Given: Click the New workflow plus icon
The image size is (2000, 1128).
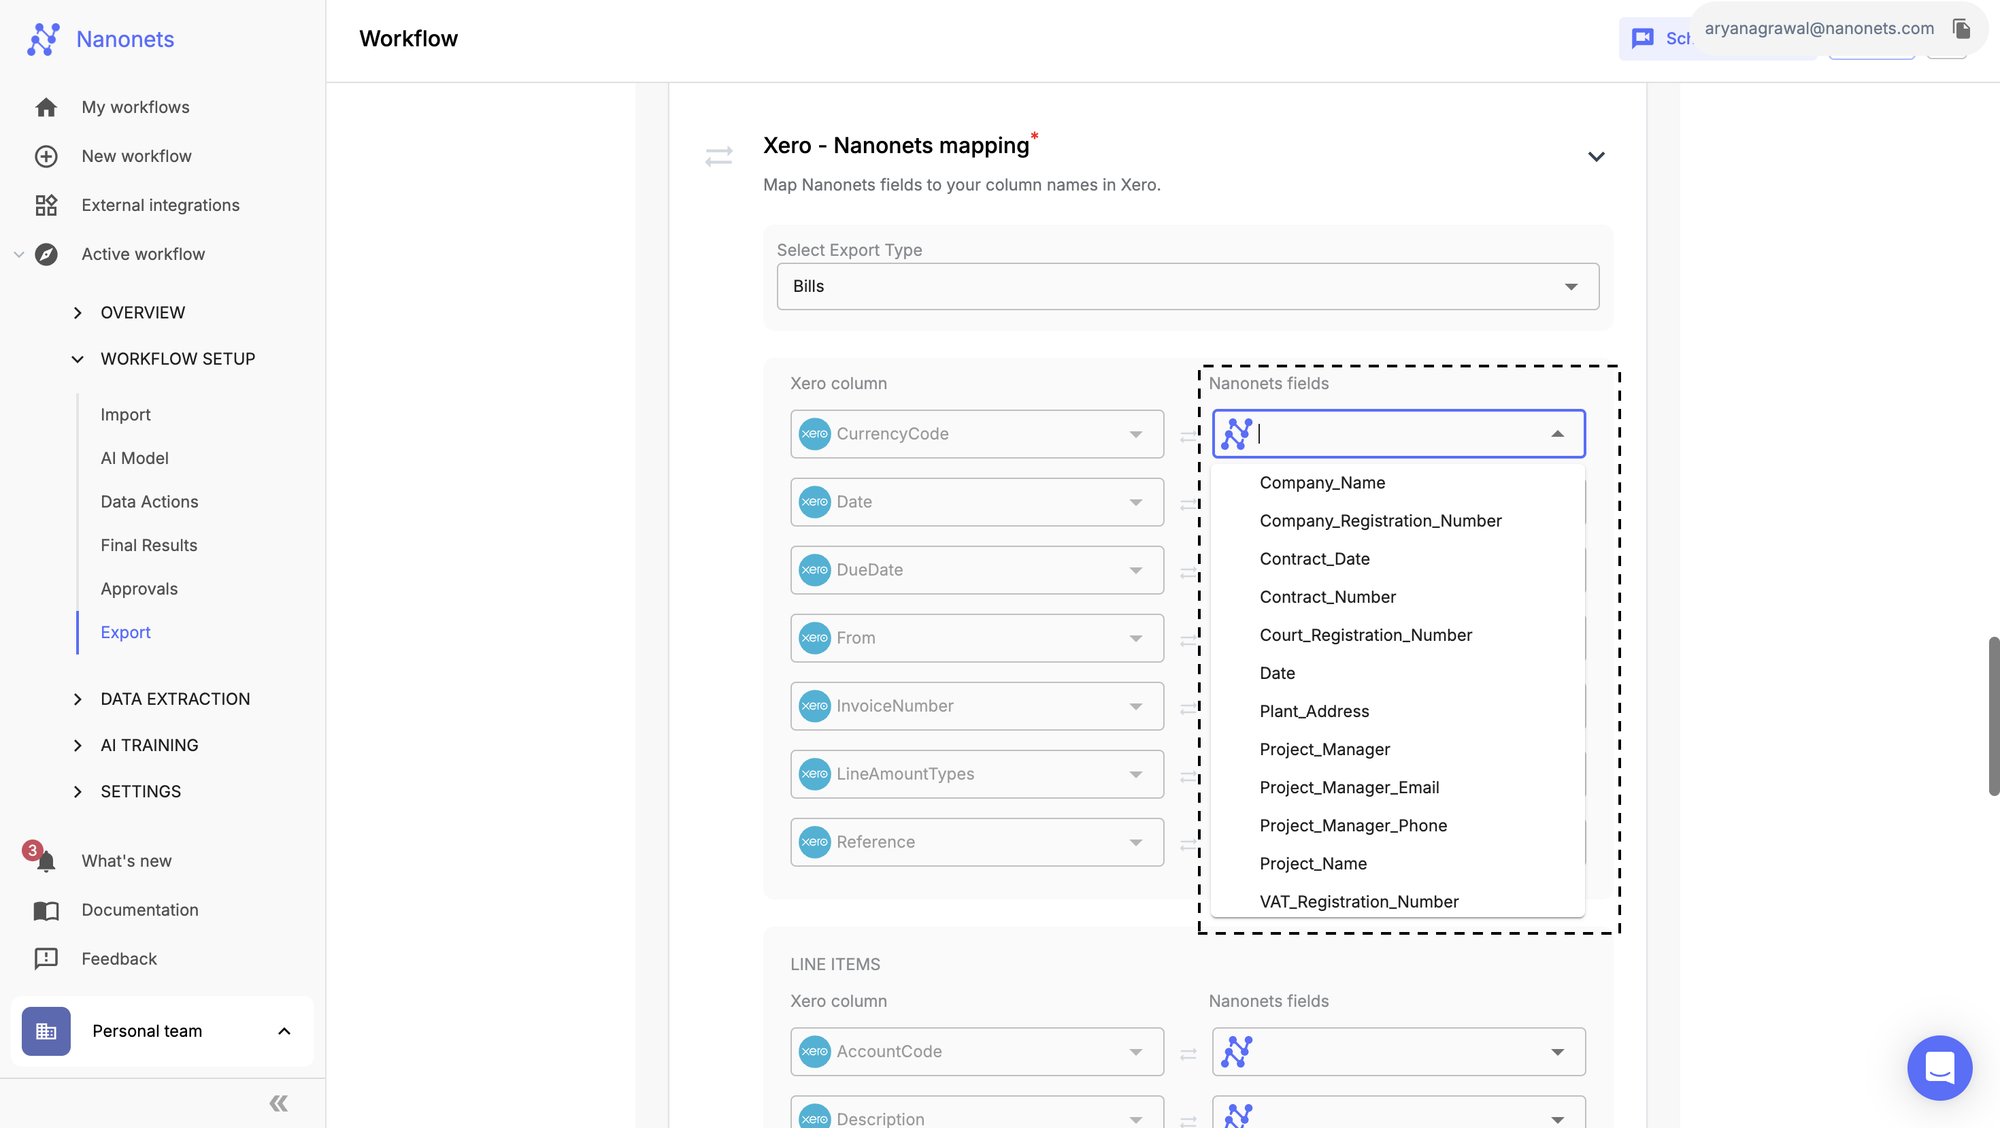Looking at the screenshot, I should tap(46, 156).
